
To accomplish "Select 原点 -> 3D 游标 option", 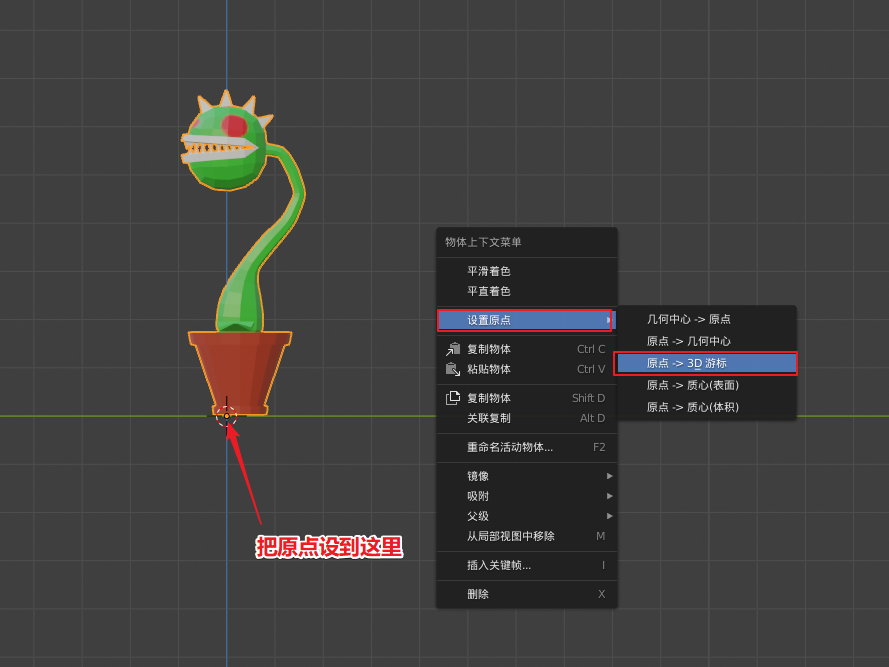I will [x=706, y=363].
